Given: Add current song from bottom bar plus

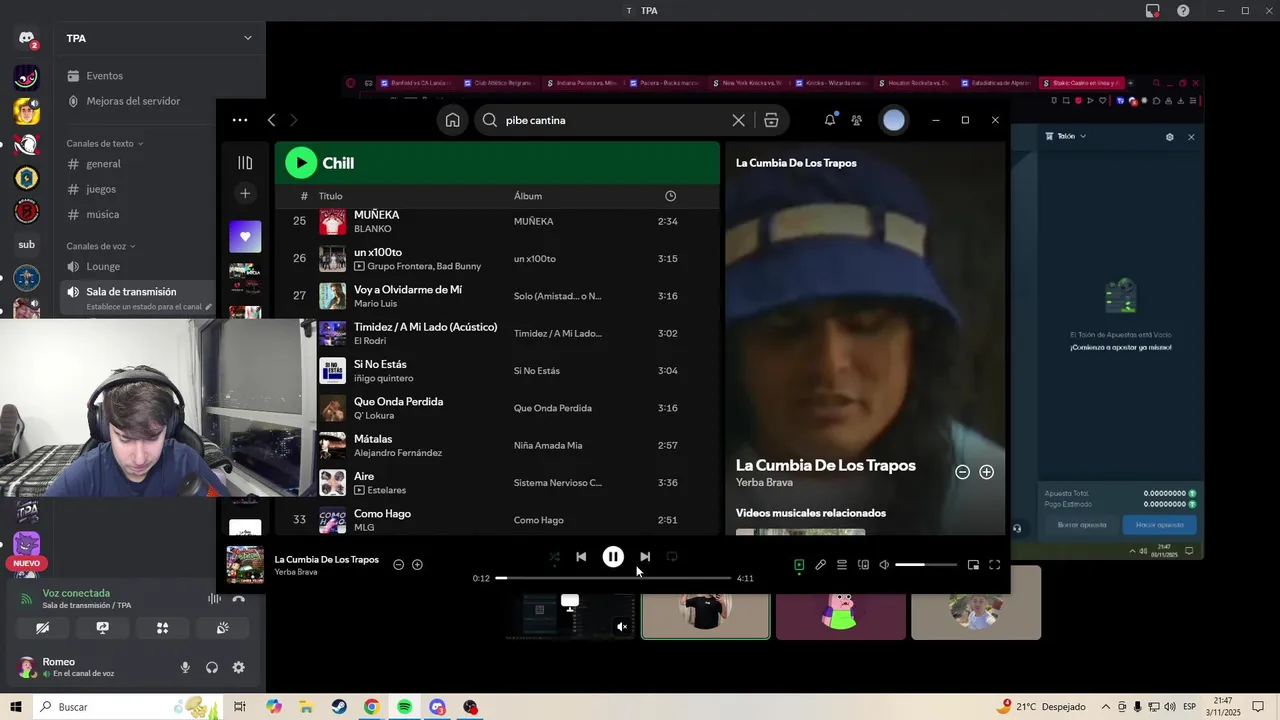Looking at the screenshot, I should click(x=417, y=565).
